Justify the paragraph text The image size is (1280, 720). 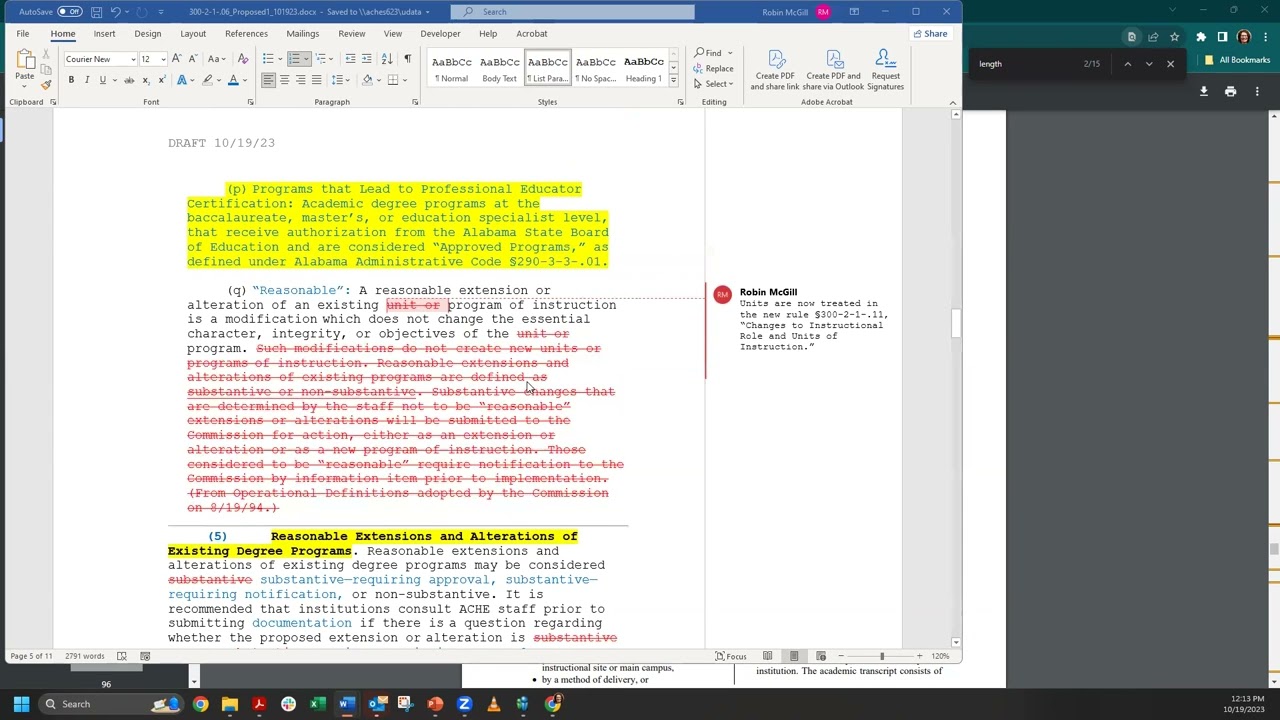click(x=316, y=80)
